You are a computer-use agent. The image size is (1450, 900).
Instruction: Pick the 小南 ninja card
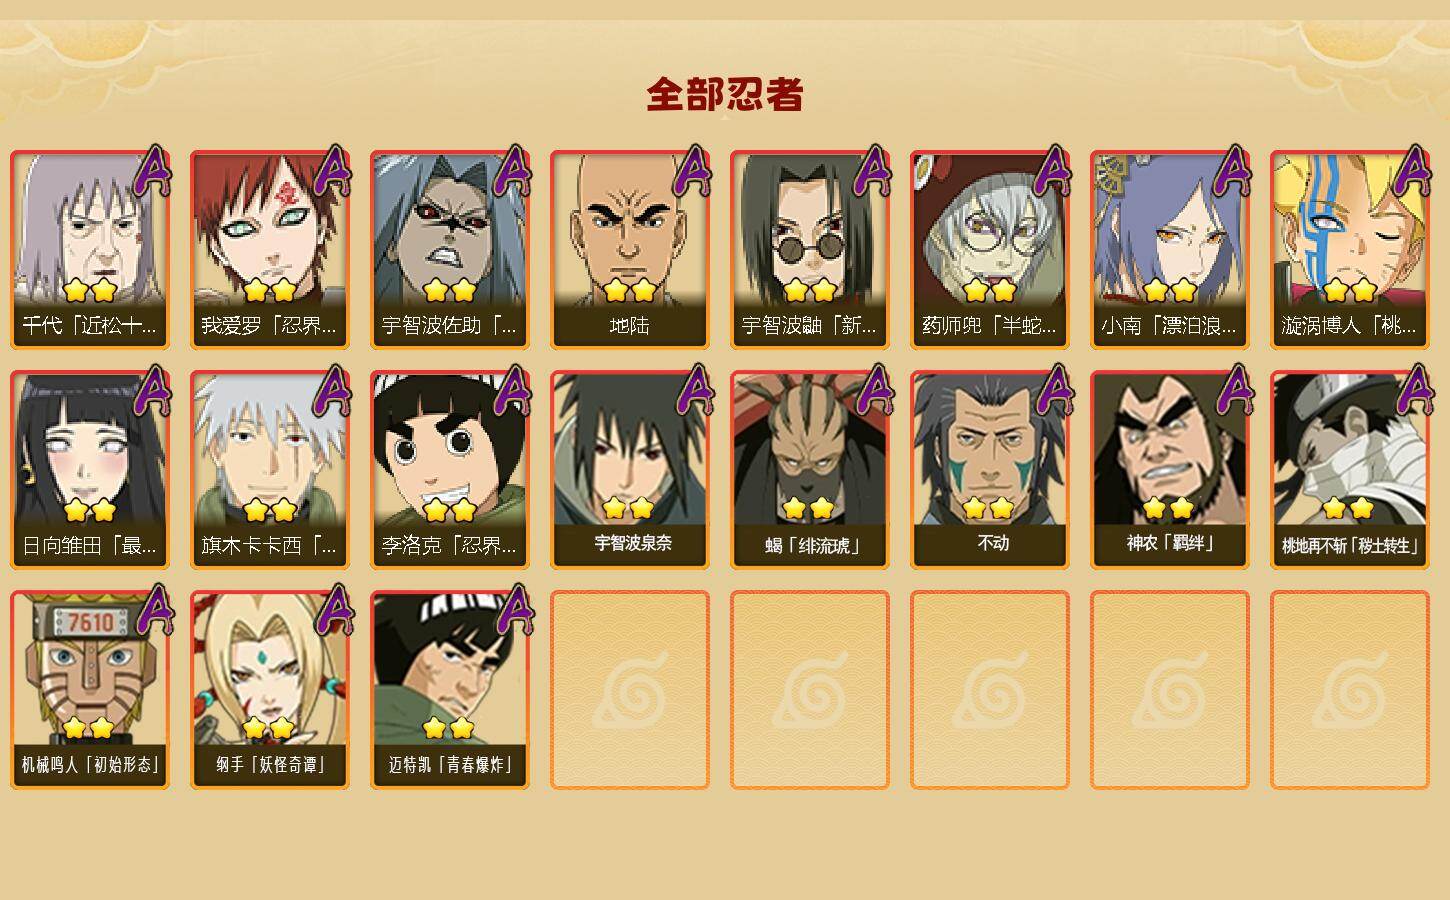tap(1170, 250)
